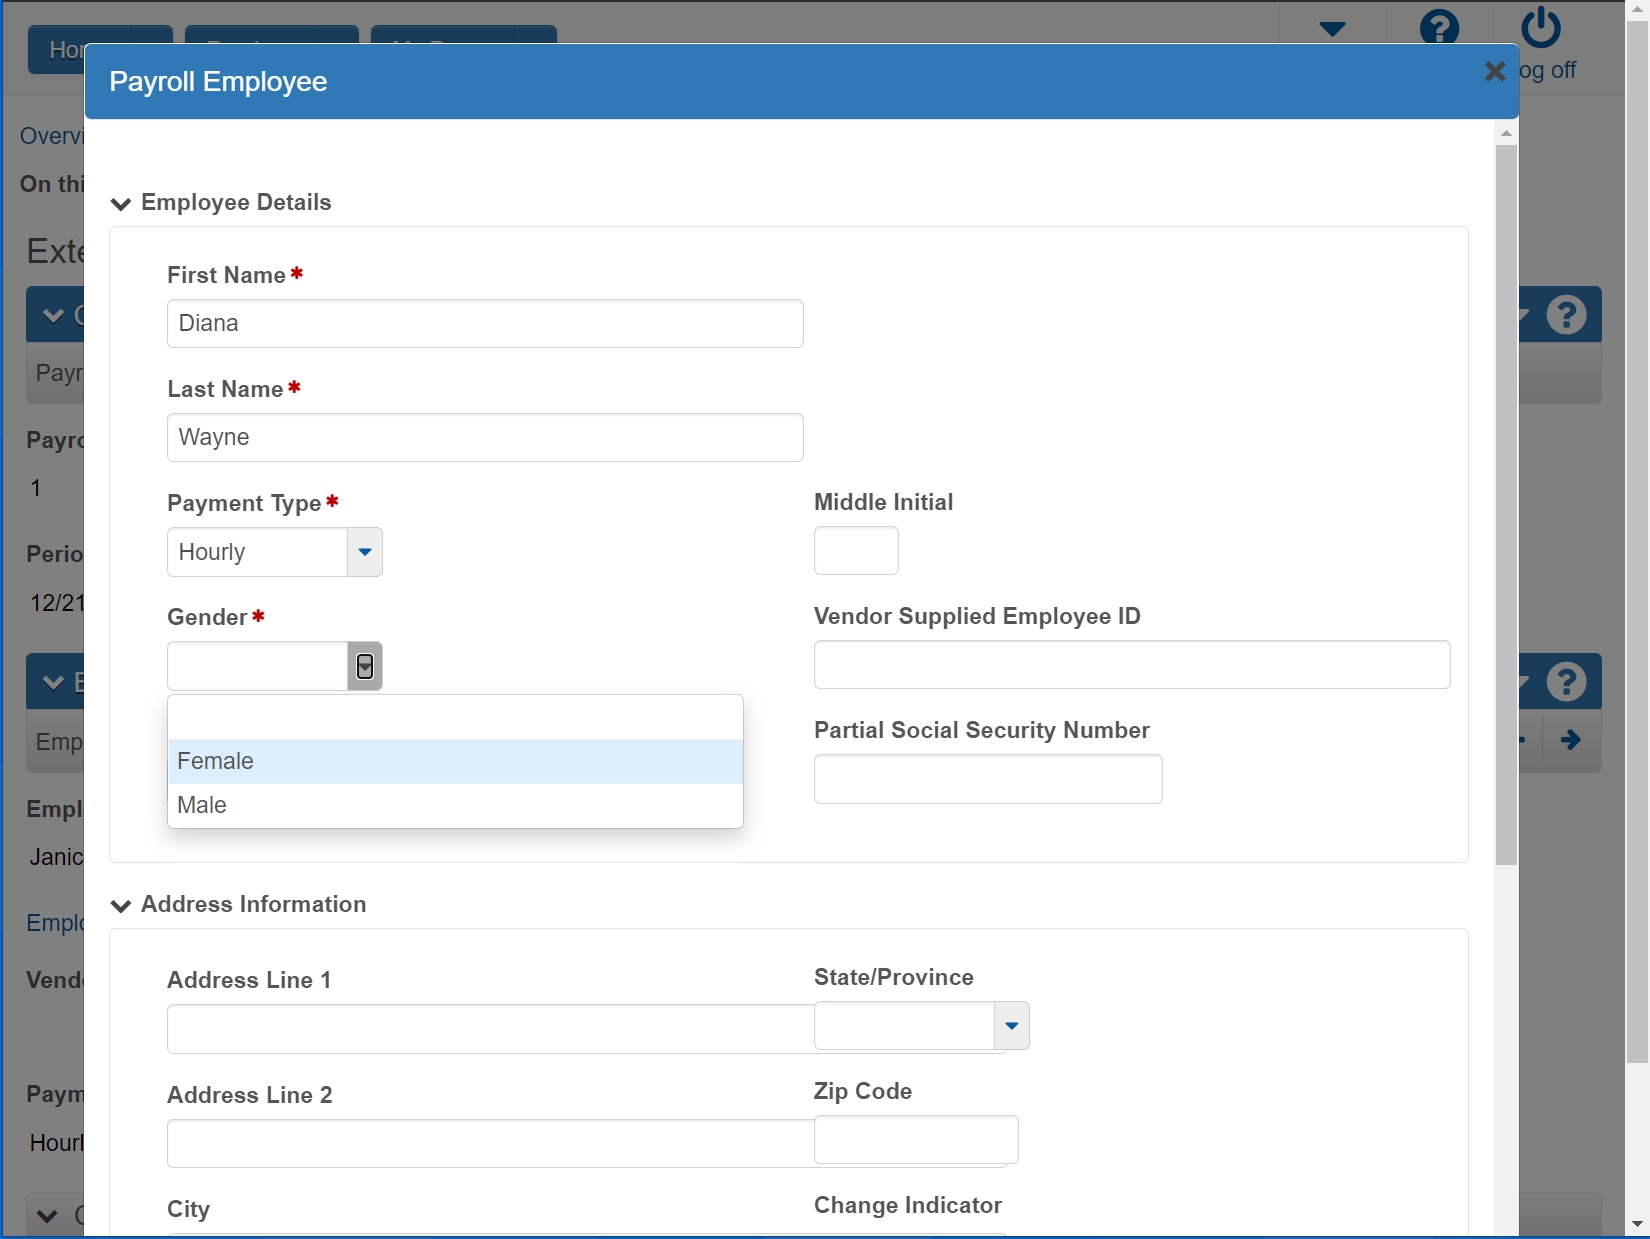Click the State/Province text box
The image size is (1650, 1239).
click(904, 1026)
